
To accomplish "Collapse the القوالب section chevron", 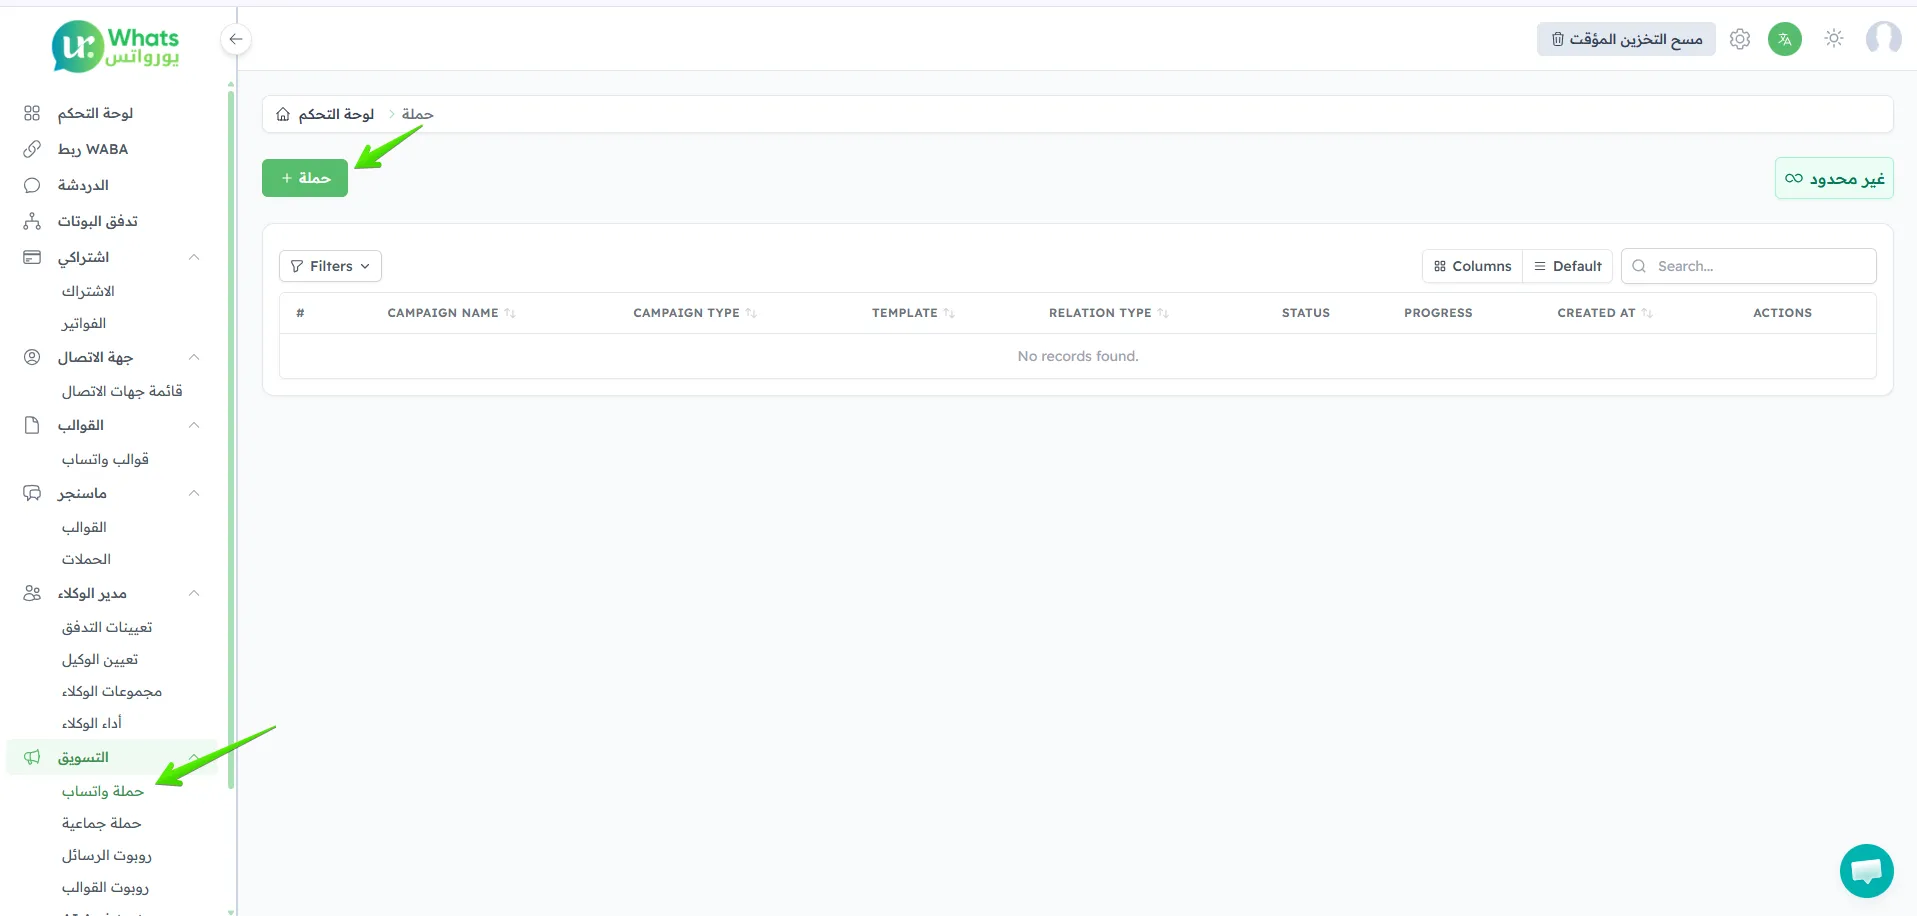I will [x=194, y=425].
